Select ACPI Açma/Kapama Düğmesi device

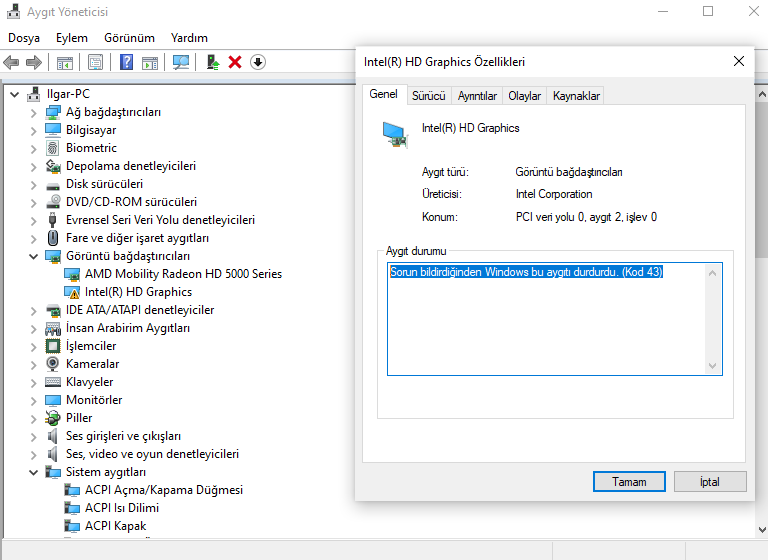click(164, 490)
